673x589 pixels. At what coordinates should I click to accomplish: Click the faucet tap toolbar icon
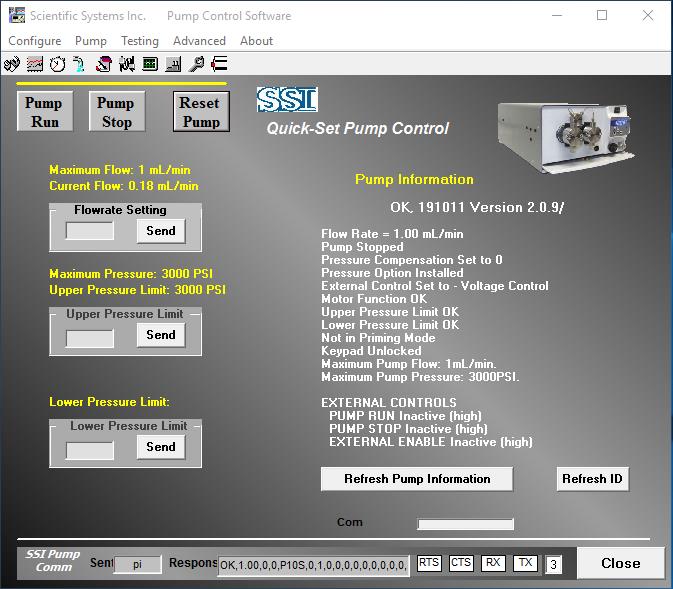(x=79, y=64)
